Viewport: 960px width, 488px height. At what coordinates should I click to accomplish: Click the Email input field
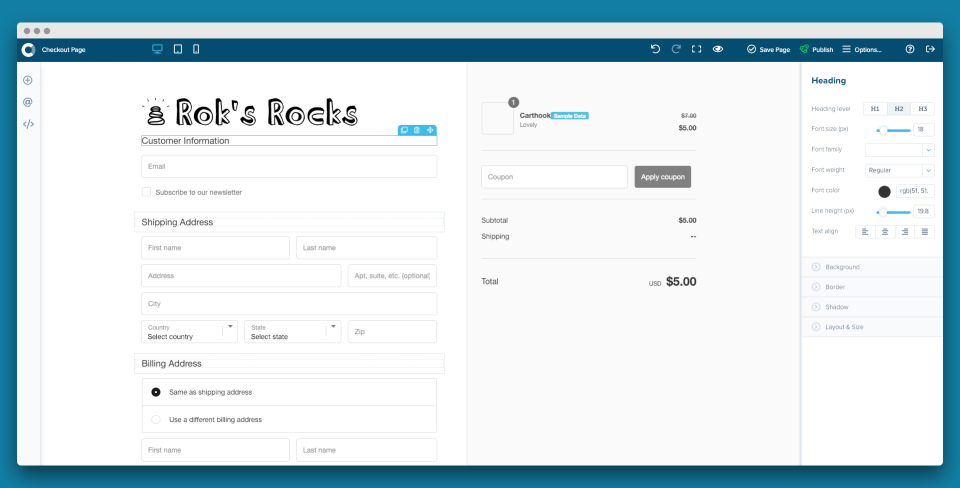coord(289,167)
